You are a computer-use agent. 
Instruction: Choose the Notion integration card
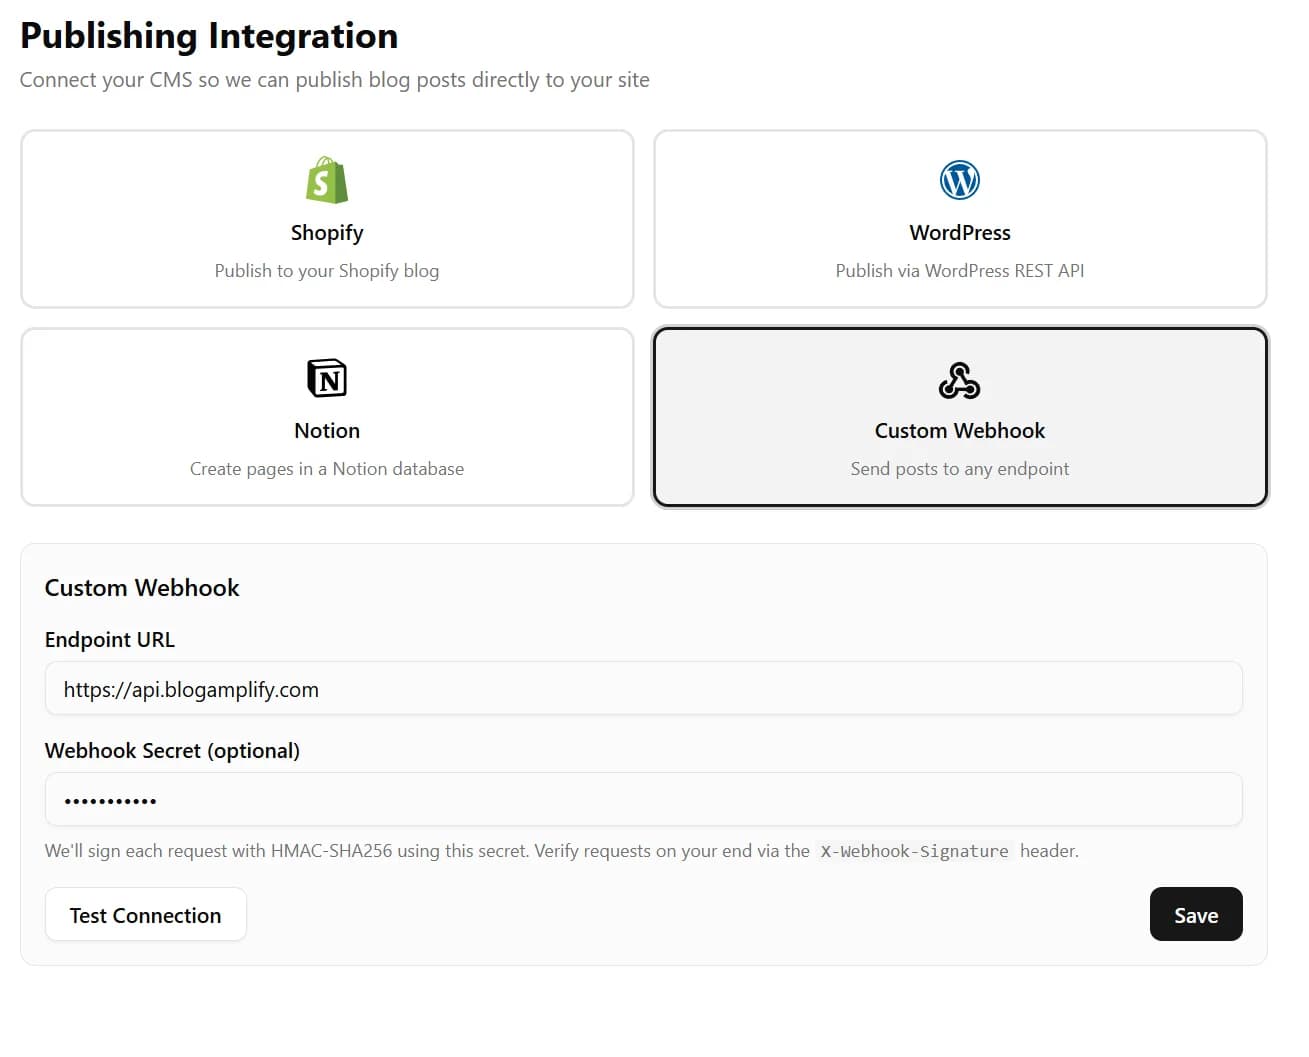coord(326,416)
